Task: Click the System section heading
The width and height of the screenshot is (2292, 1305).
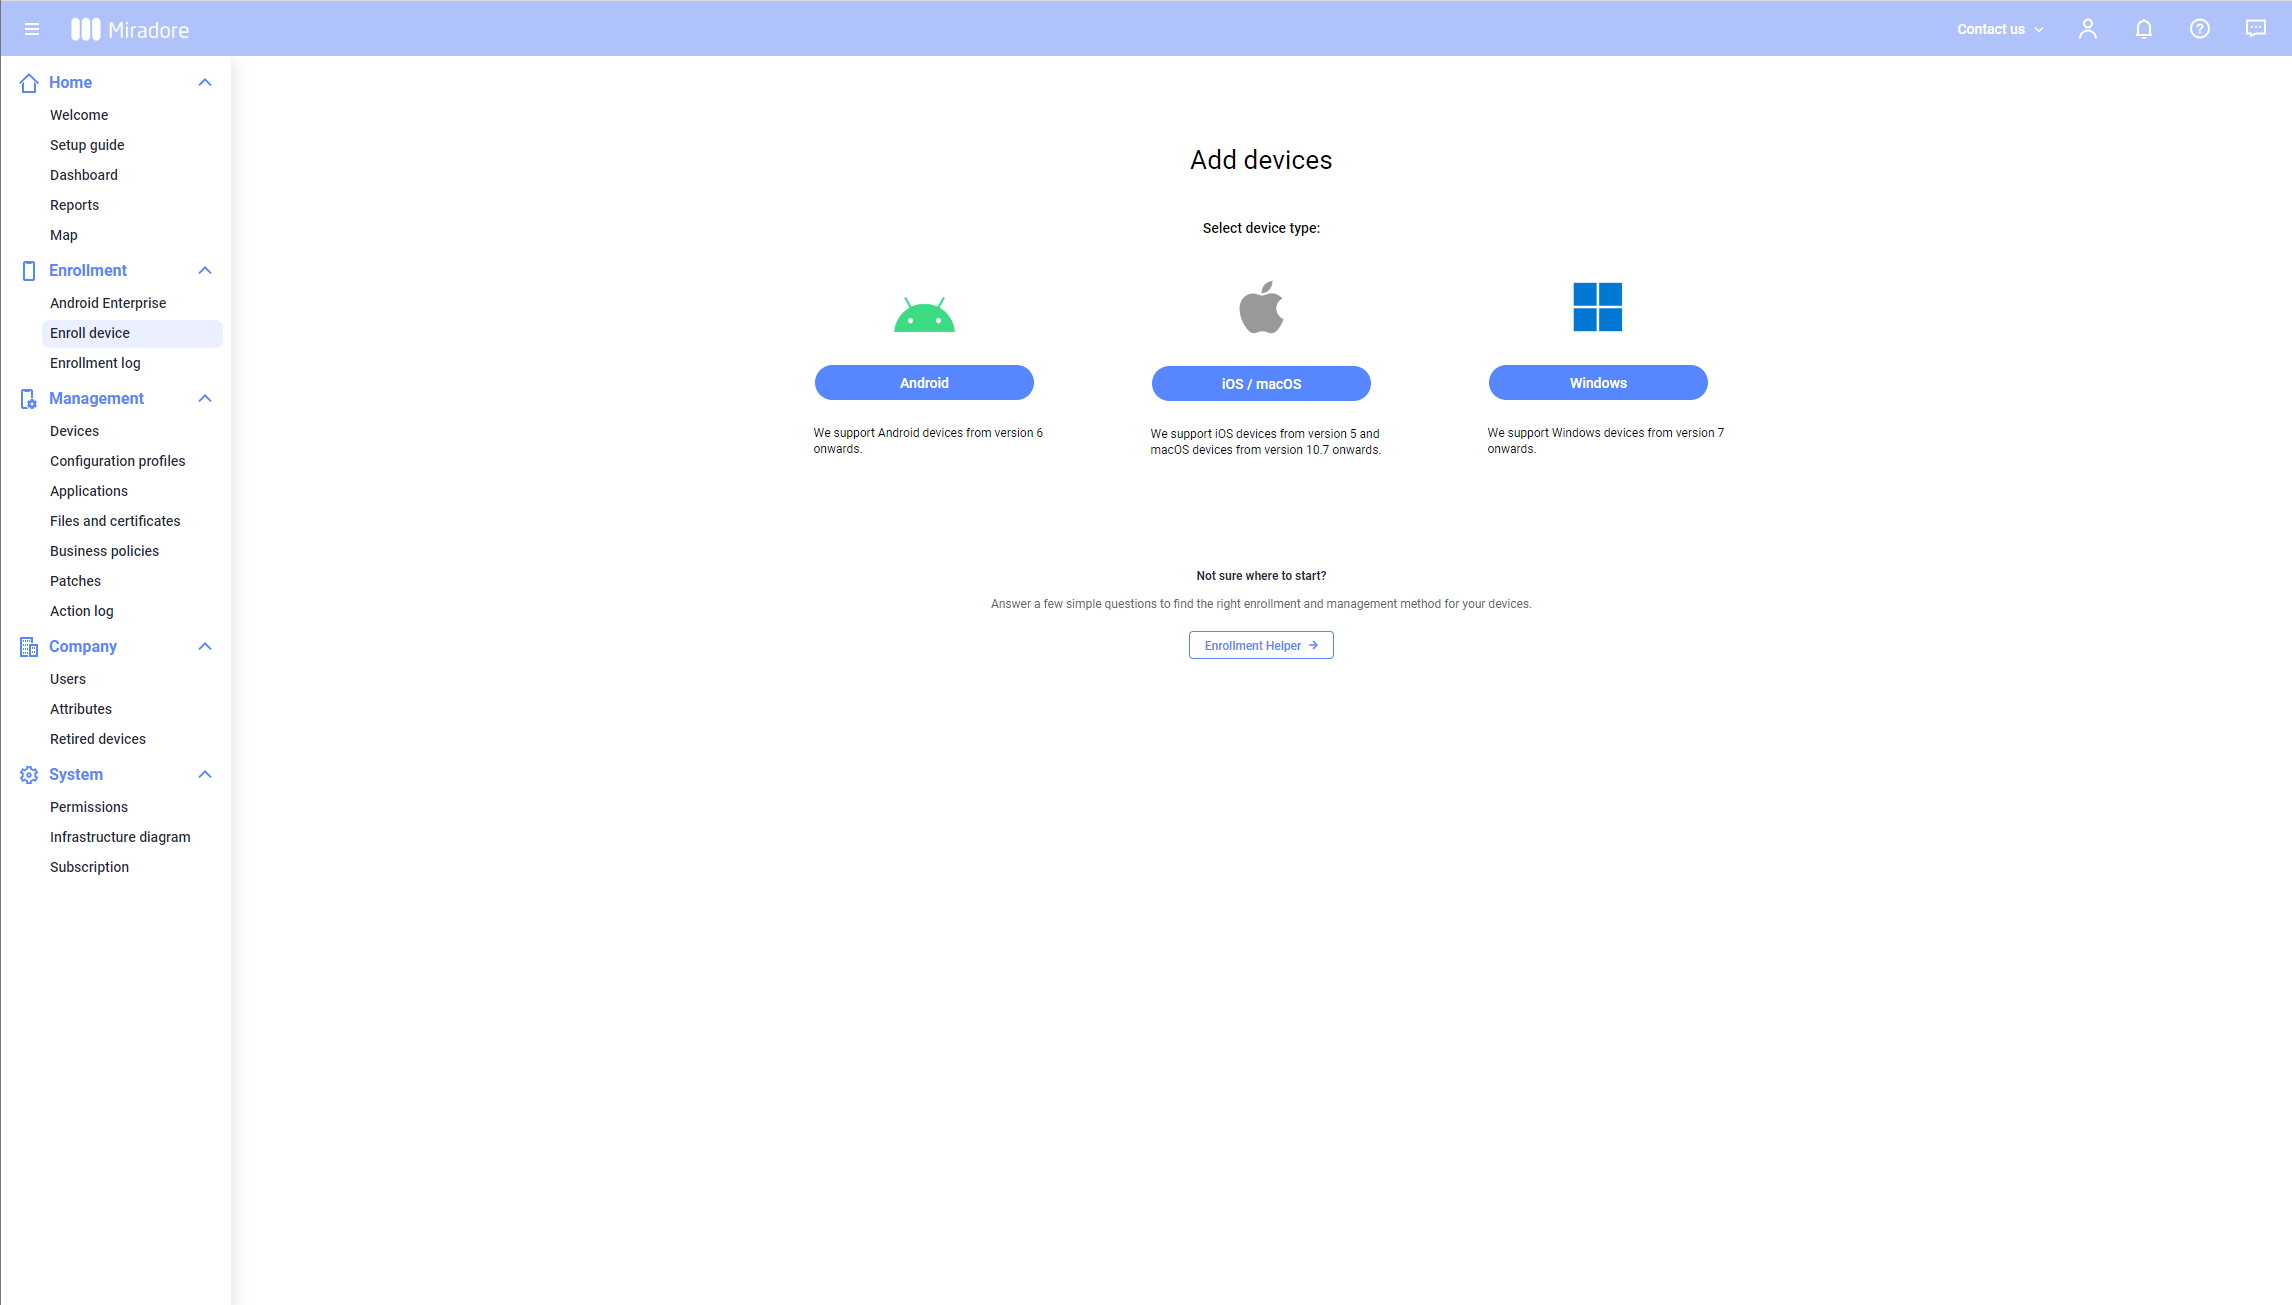Action: (x=76, y=775)
